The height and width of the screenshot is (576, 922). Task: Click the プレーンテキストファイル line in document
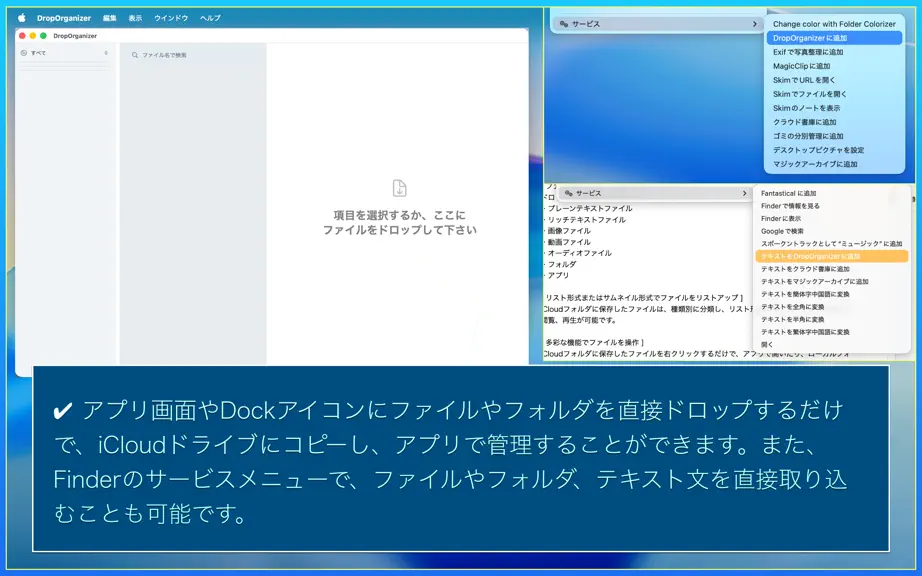589,209
